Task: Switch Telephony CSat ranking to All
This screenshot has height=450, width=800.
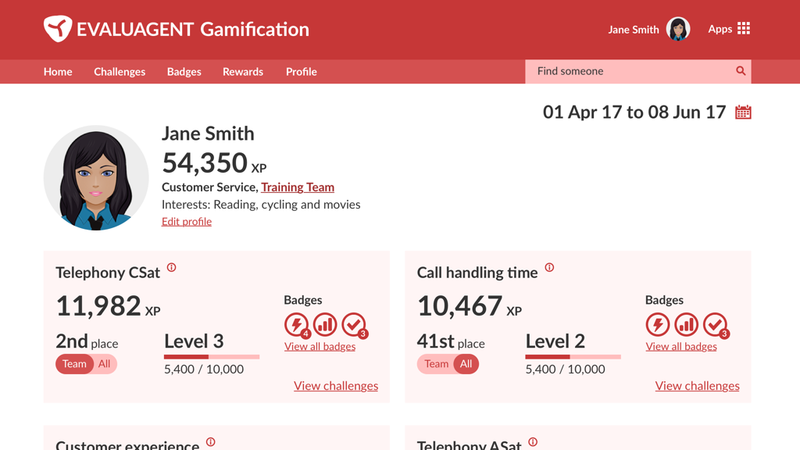Action: (105, 364)
